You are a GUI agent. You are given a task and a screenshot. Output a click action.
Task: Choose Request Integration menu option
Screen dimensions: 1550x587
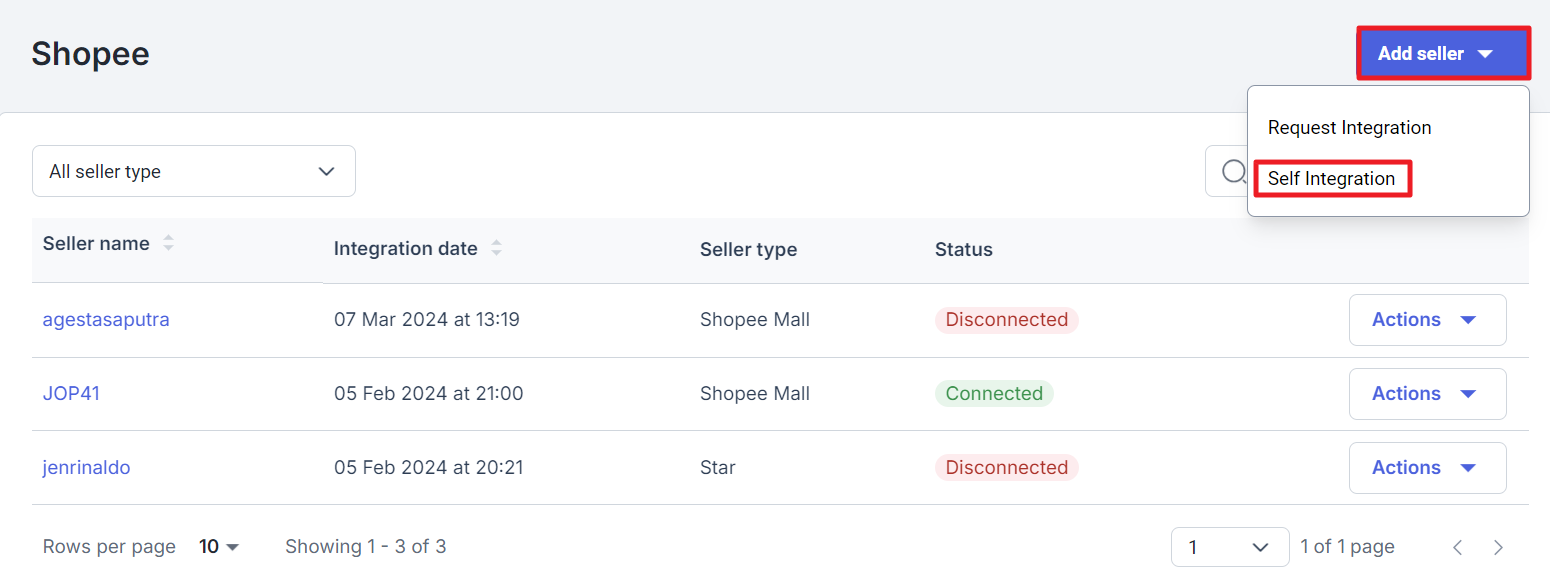[x=1349, y=128]
